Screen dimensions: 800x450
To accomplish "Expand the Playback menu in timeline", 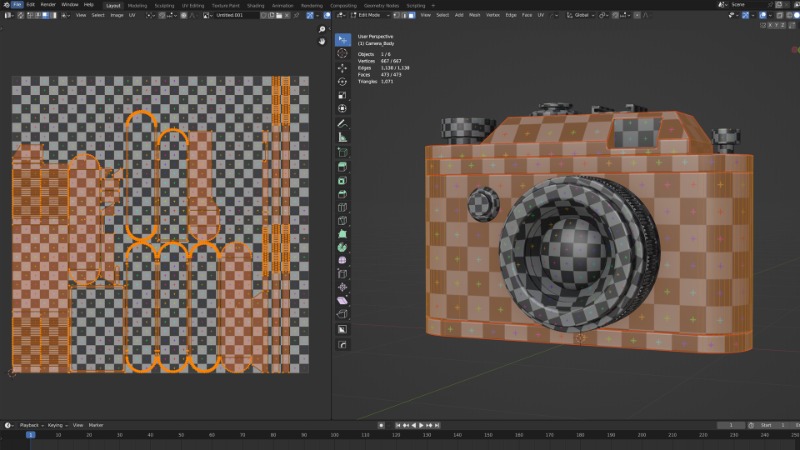I will click(30, 425).
